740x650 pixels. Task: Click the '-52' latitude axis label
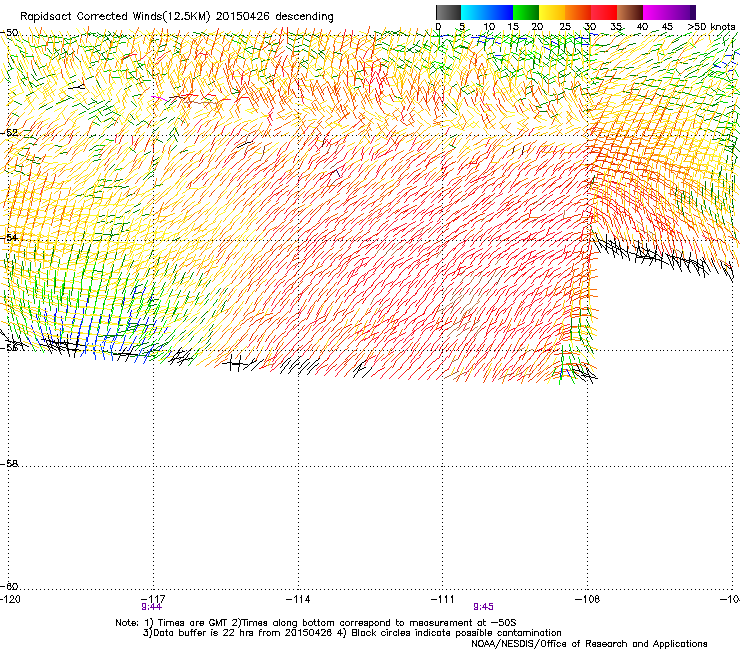tap(9, 133)
